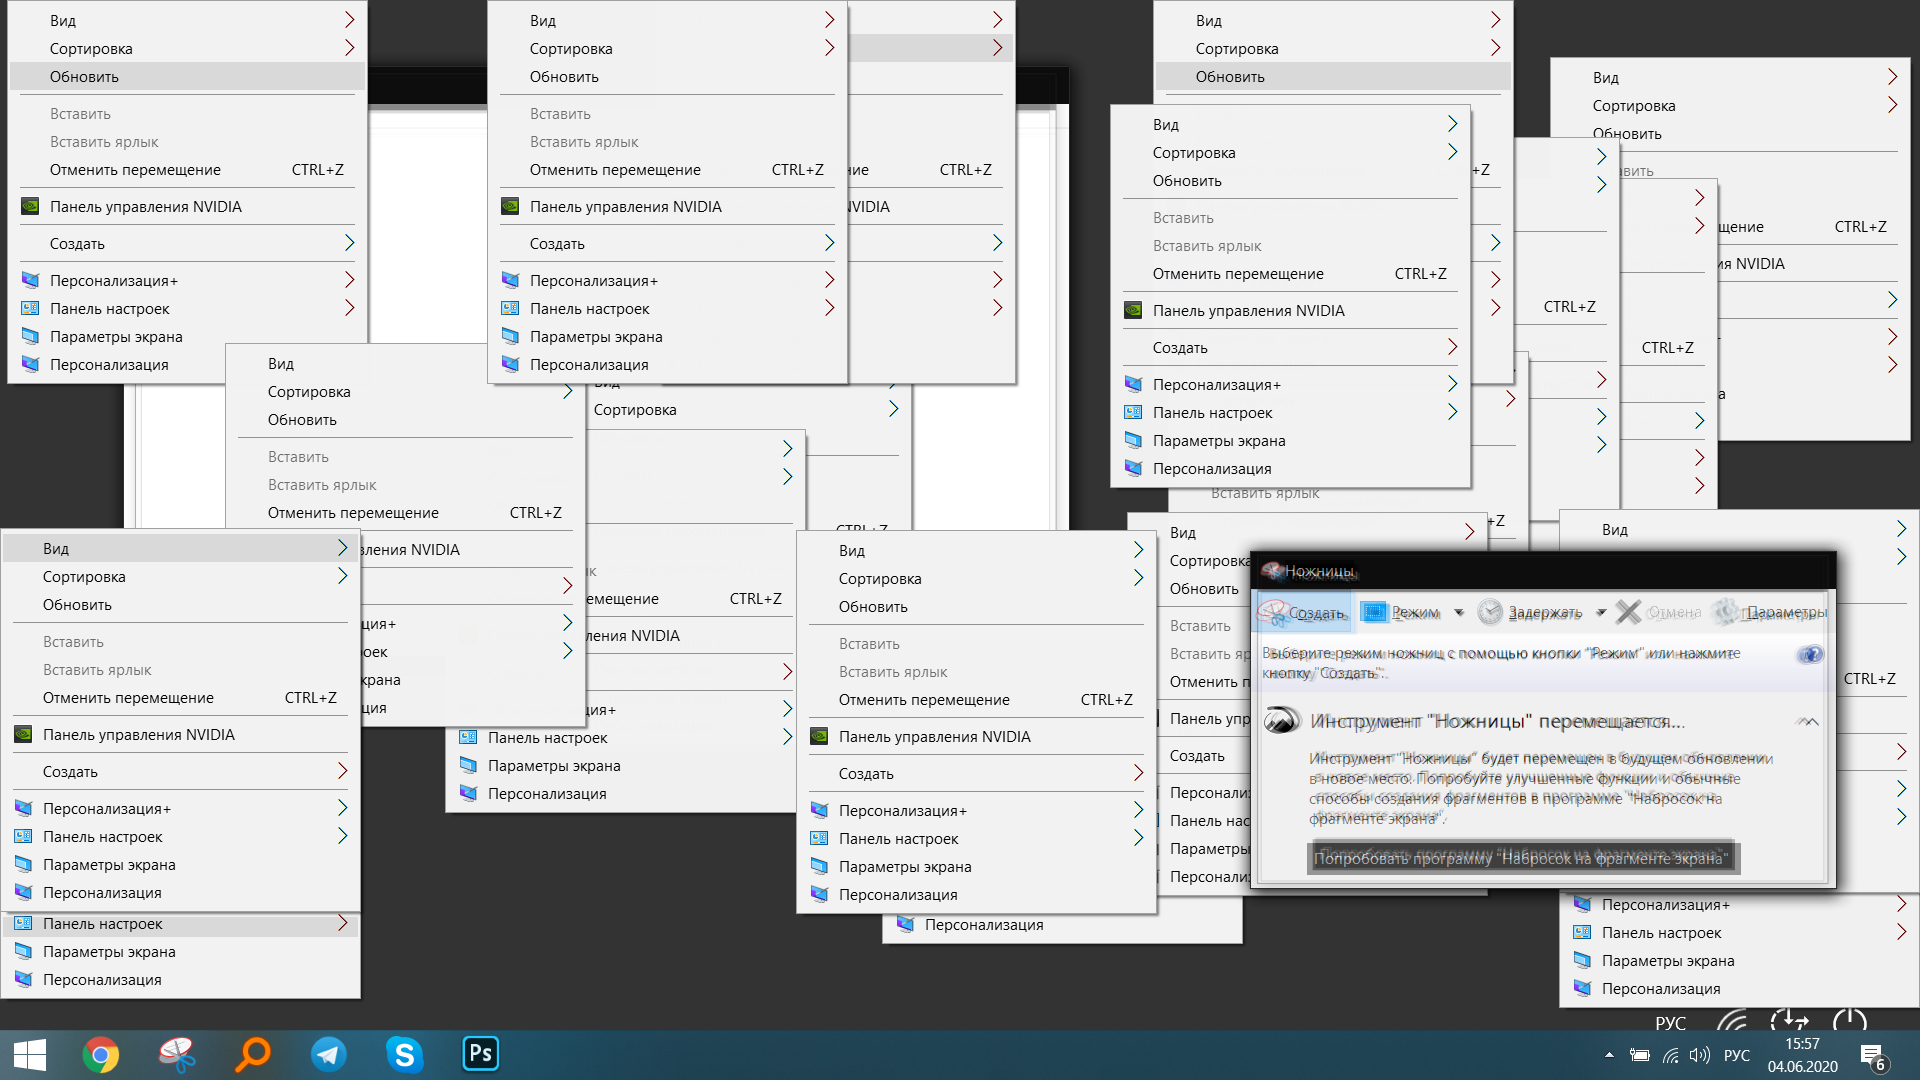Click the Snipping Tool icon on the taskbar
This screenshot has width=1920, height=1080.
[x=177, y=1055]
